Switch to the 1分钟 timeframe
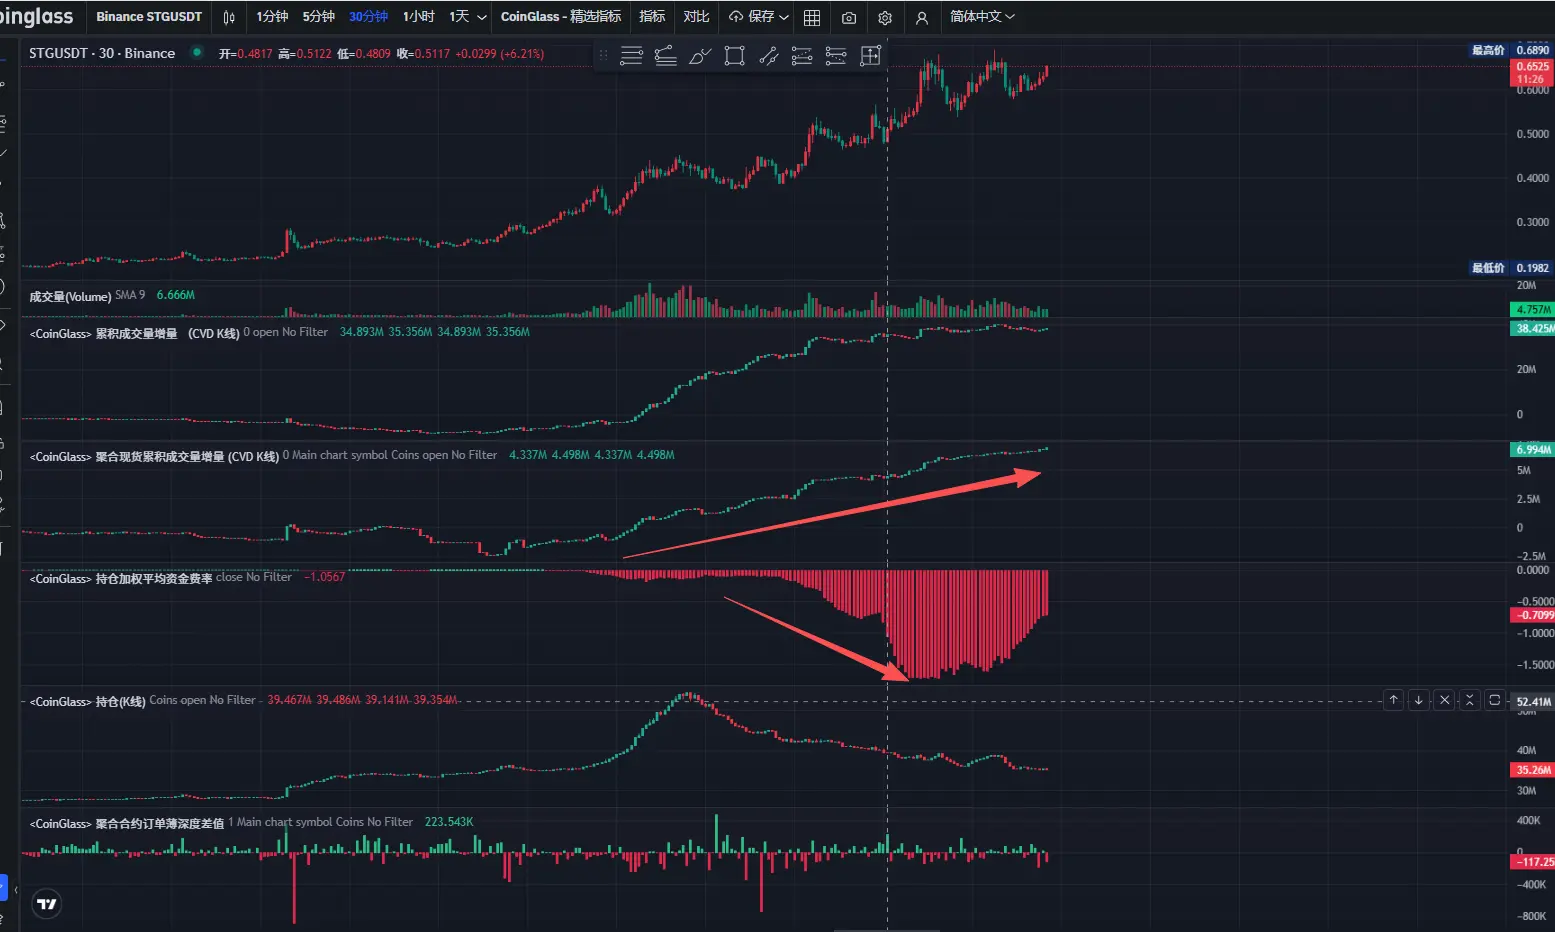This screenshot has width=1555, height=932. tap(272, 17)
